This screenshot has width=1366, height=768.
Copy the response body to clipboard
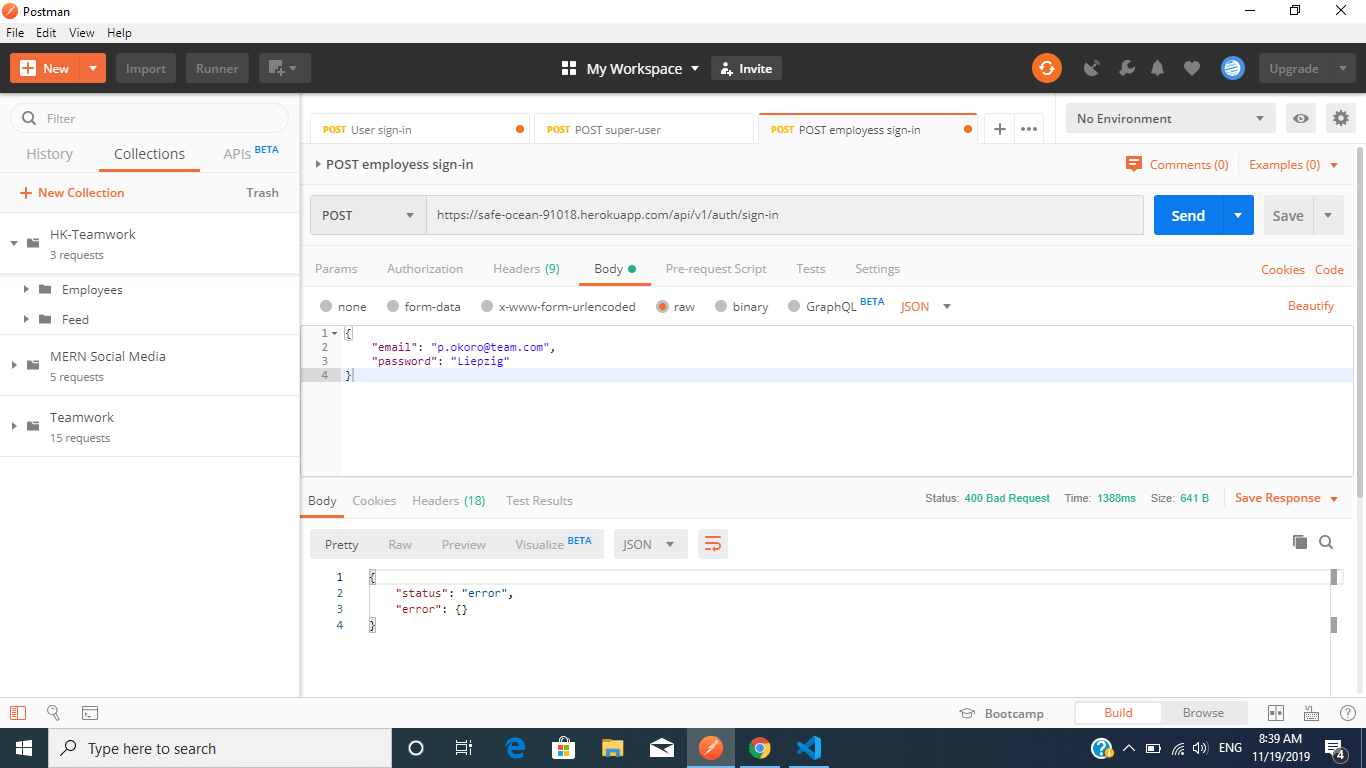click(x=1300, y=542)
